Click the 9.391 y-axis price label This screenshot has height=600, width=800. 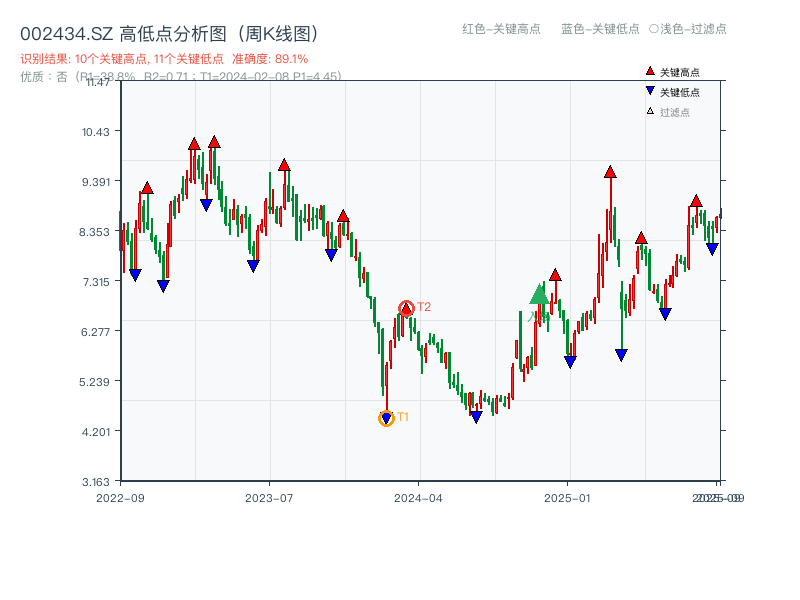coord(96,182)
